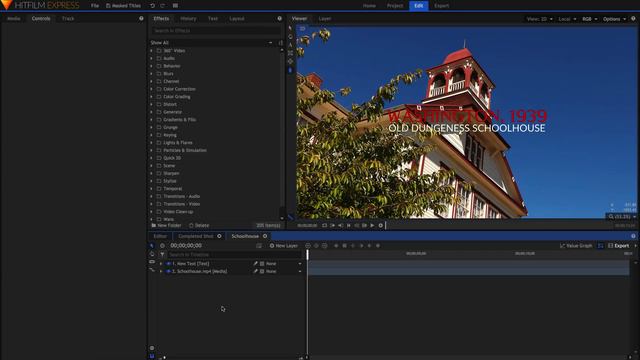The height and width of the screenshot is (360, 640).
Task: Switch to the Text panel tab
Action: (x=213, y=18)
